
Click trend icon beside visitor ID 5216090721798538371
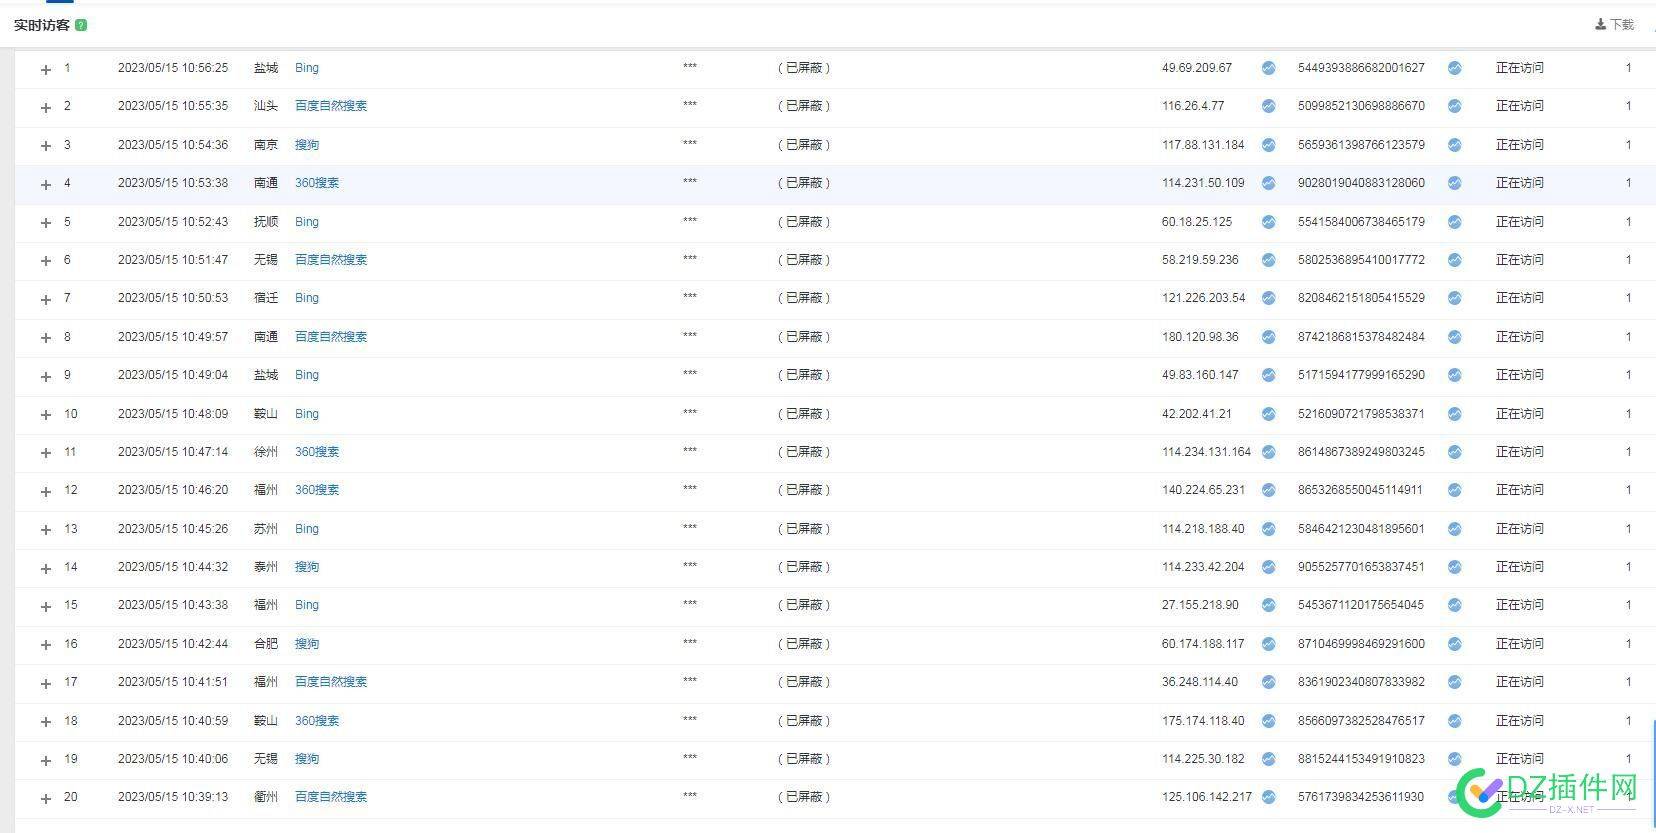1455,414
